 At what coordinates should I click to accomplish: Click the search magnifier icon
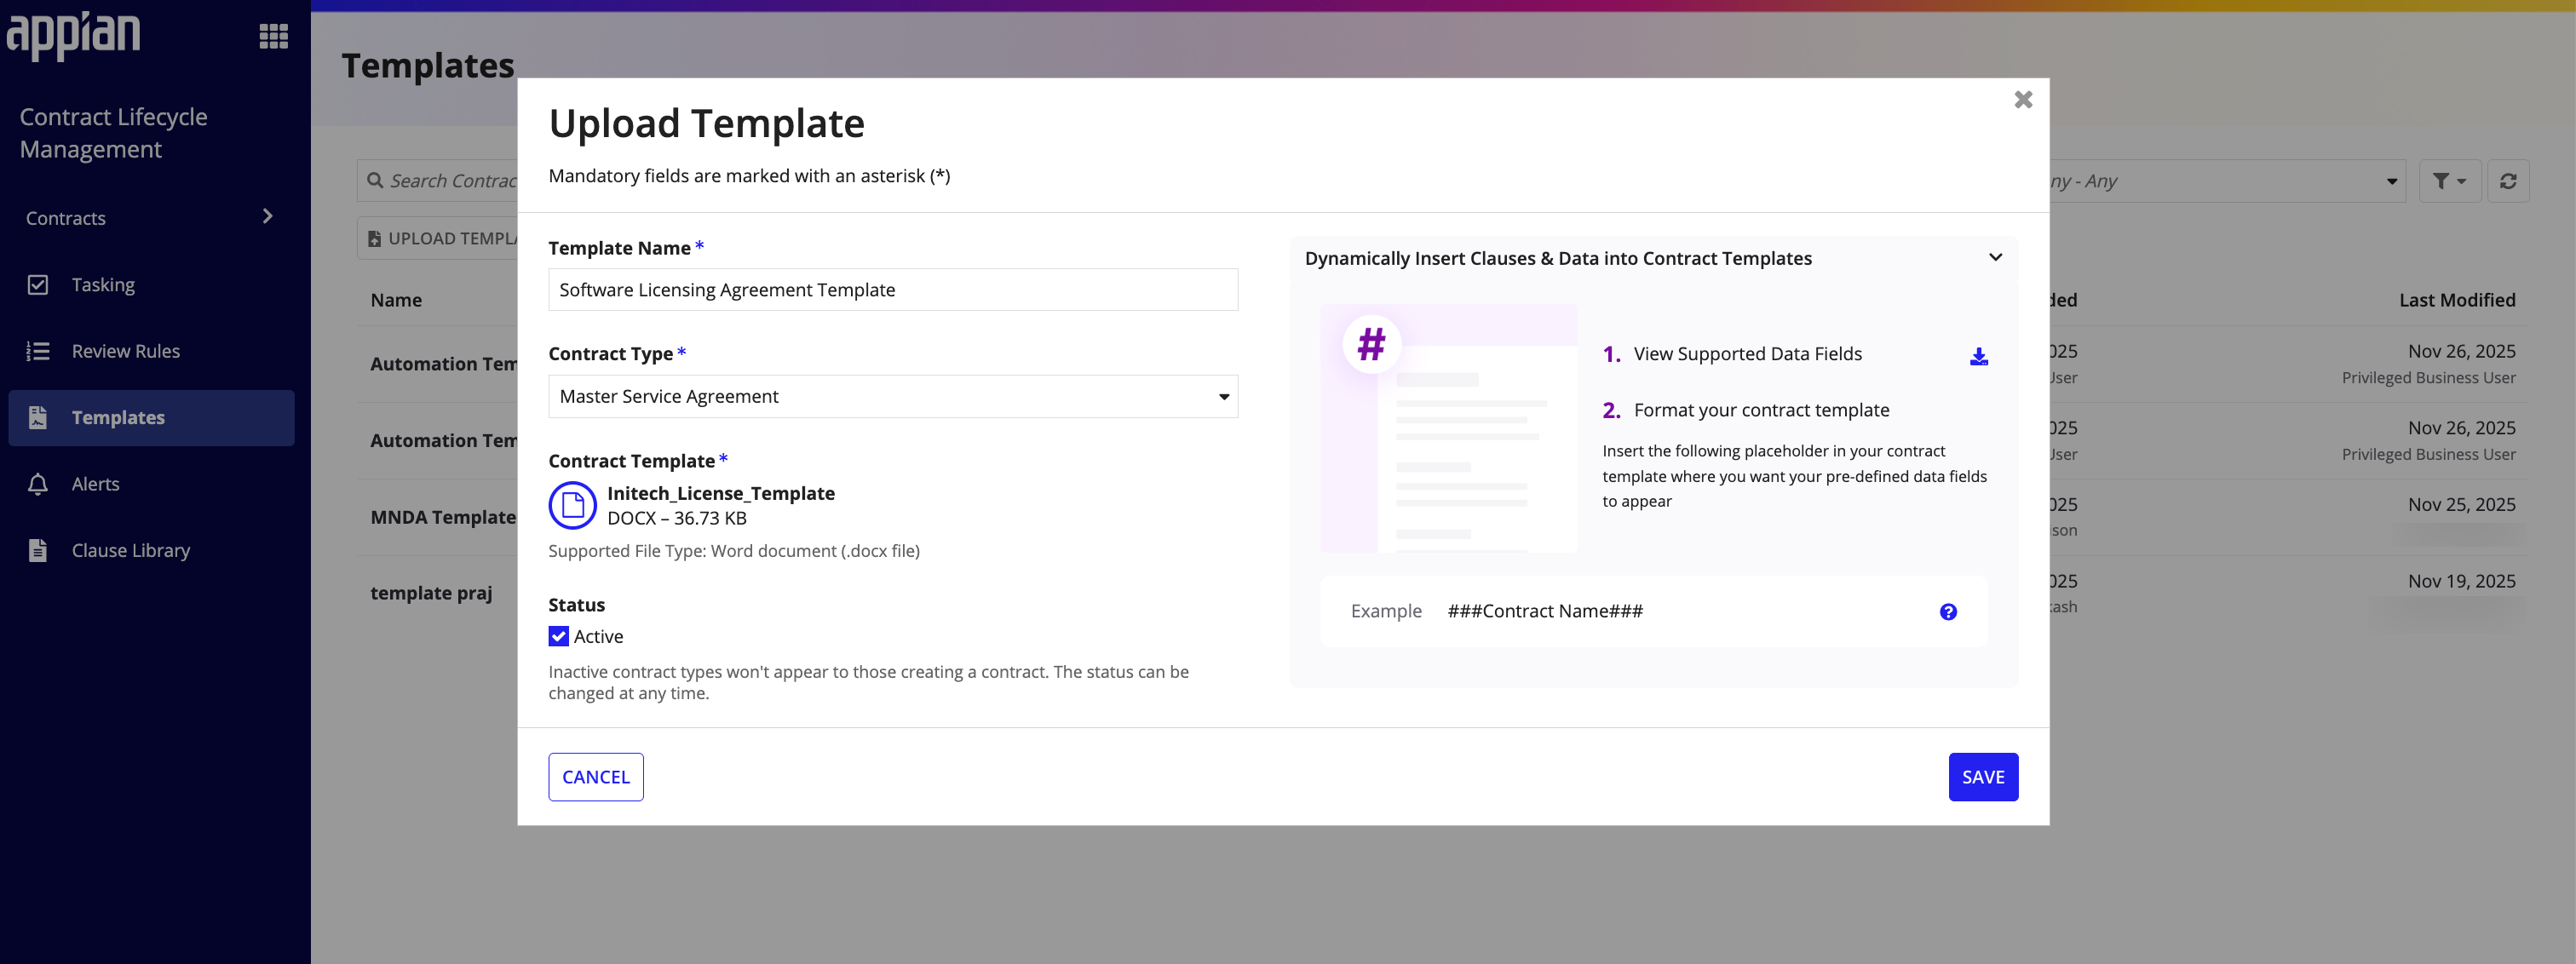coord(375,181)
